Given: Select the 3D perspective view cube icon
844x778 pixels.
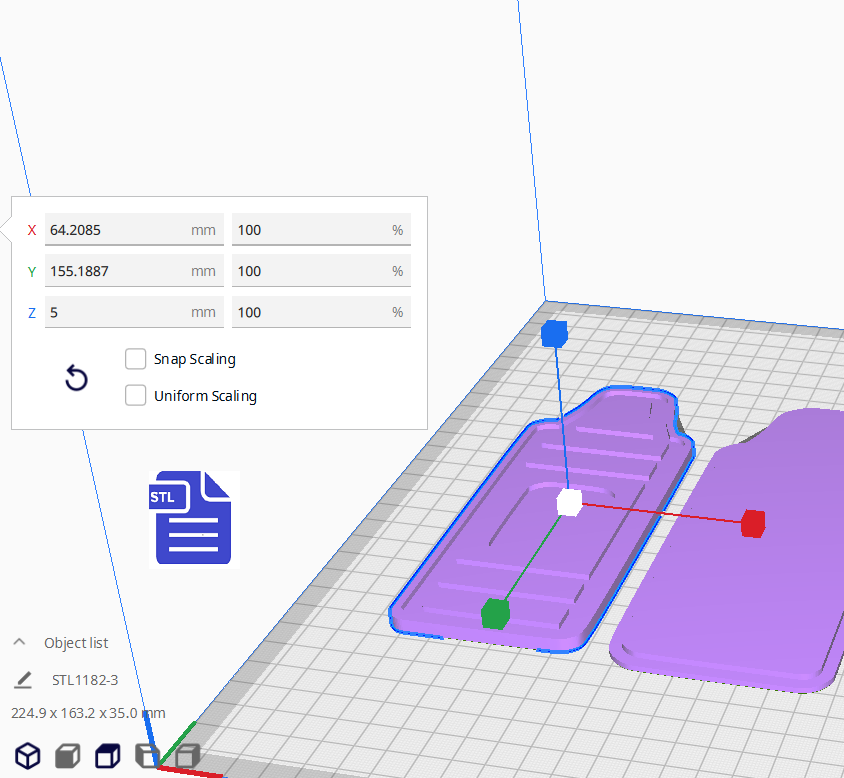Looking at the screenshot, I should coord(28,756).
